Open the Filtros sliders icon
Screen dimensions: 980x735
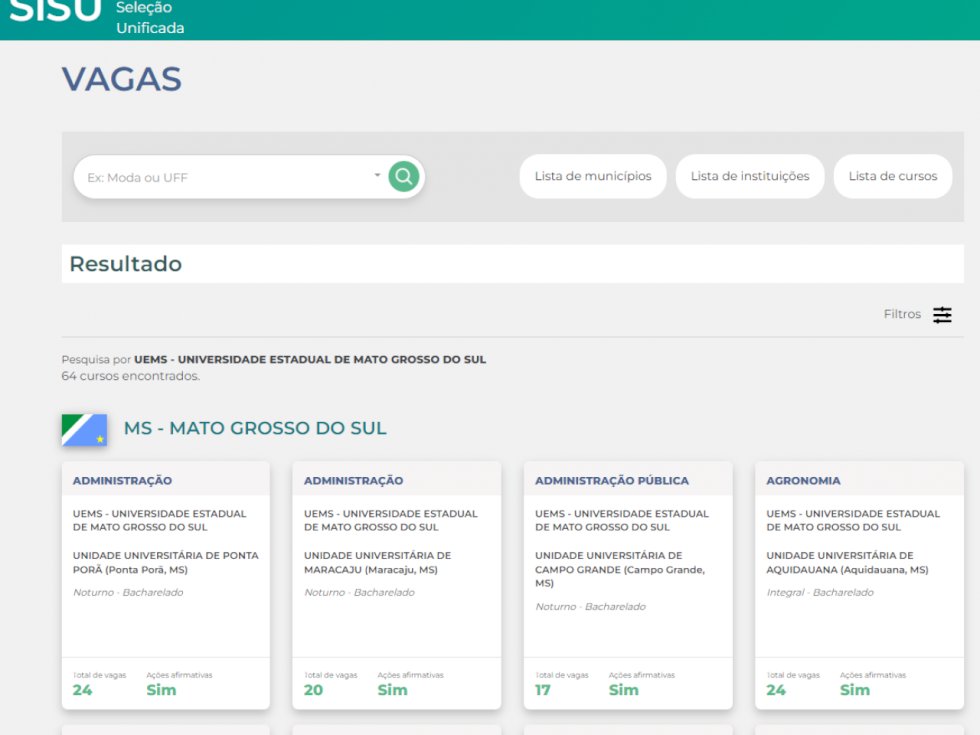pyautogui.click(x=942, y=314)
